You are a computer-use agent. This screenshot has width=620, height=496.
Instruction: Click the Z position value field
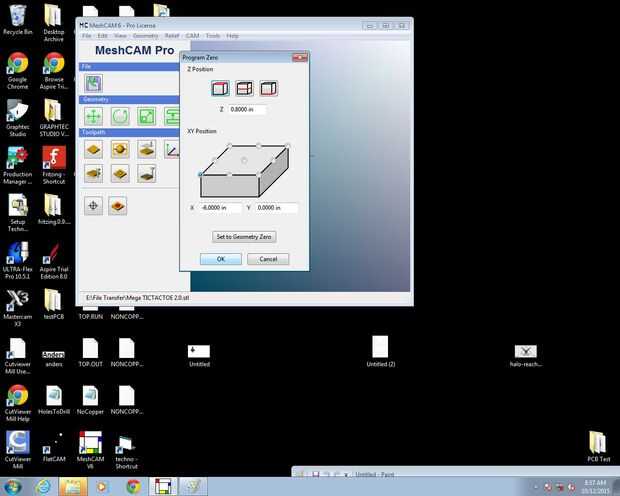click(x=247, y=110)
